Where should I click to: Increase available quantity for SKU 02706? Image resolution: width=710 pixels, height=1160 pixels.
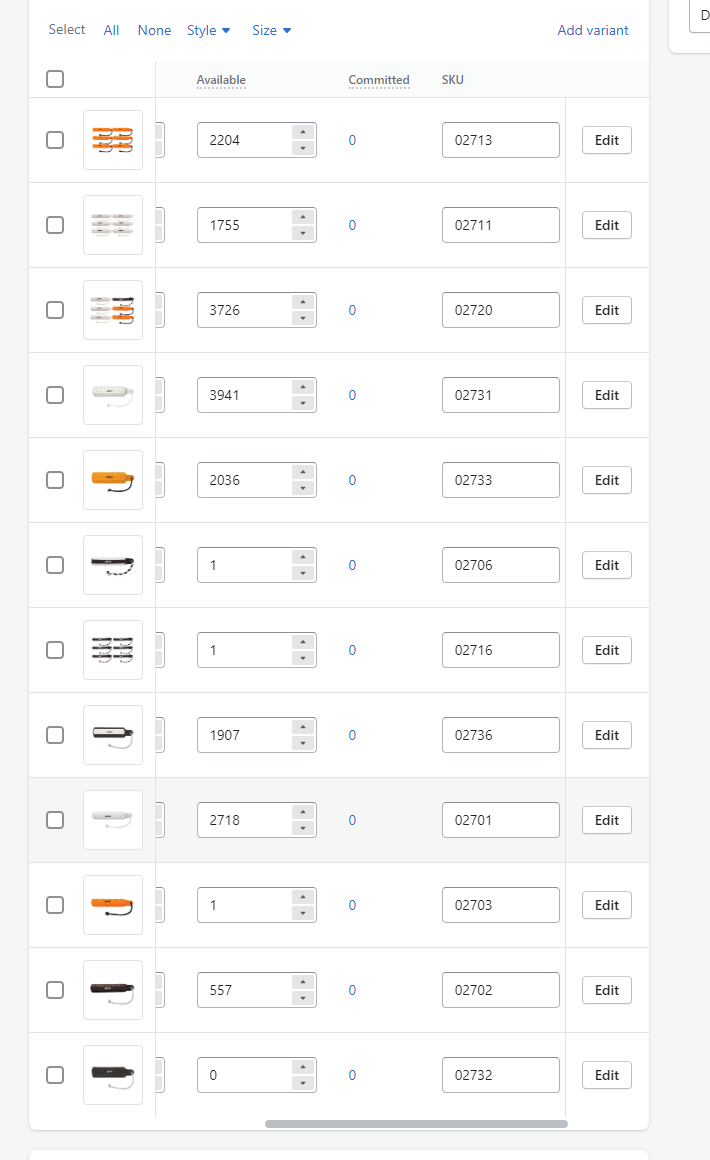coord(303,557)
